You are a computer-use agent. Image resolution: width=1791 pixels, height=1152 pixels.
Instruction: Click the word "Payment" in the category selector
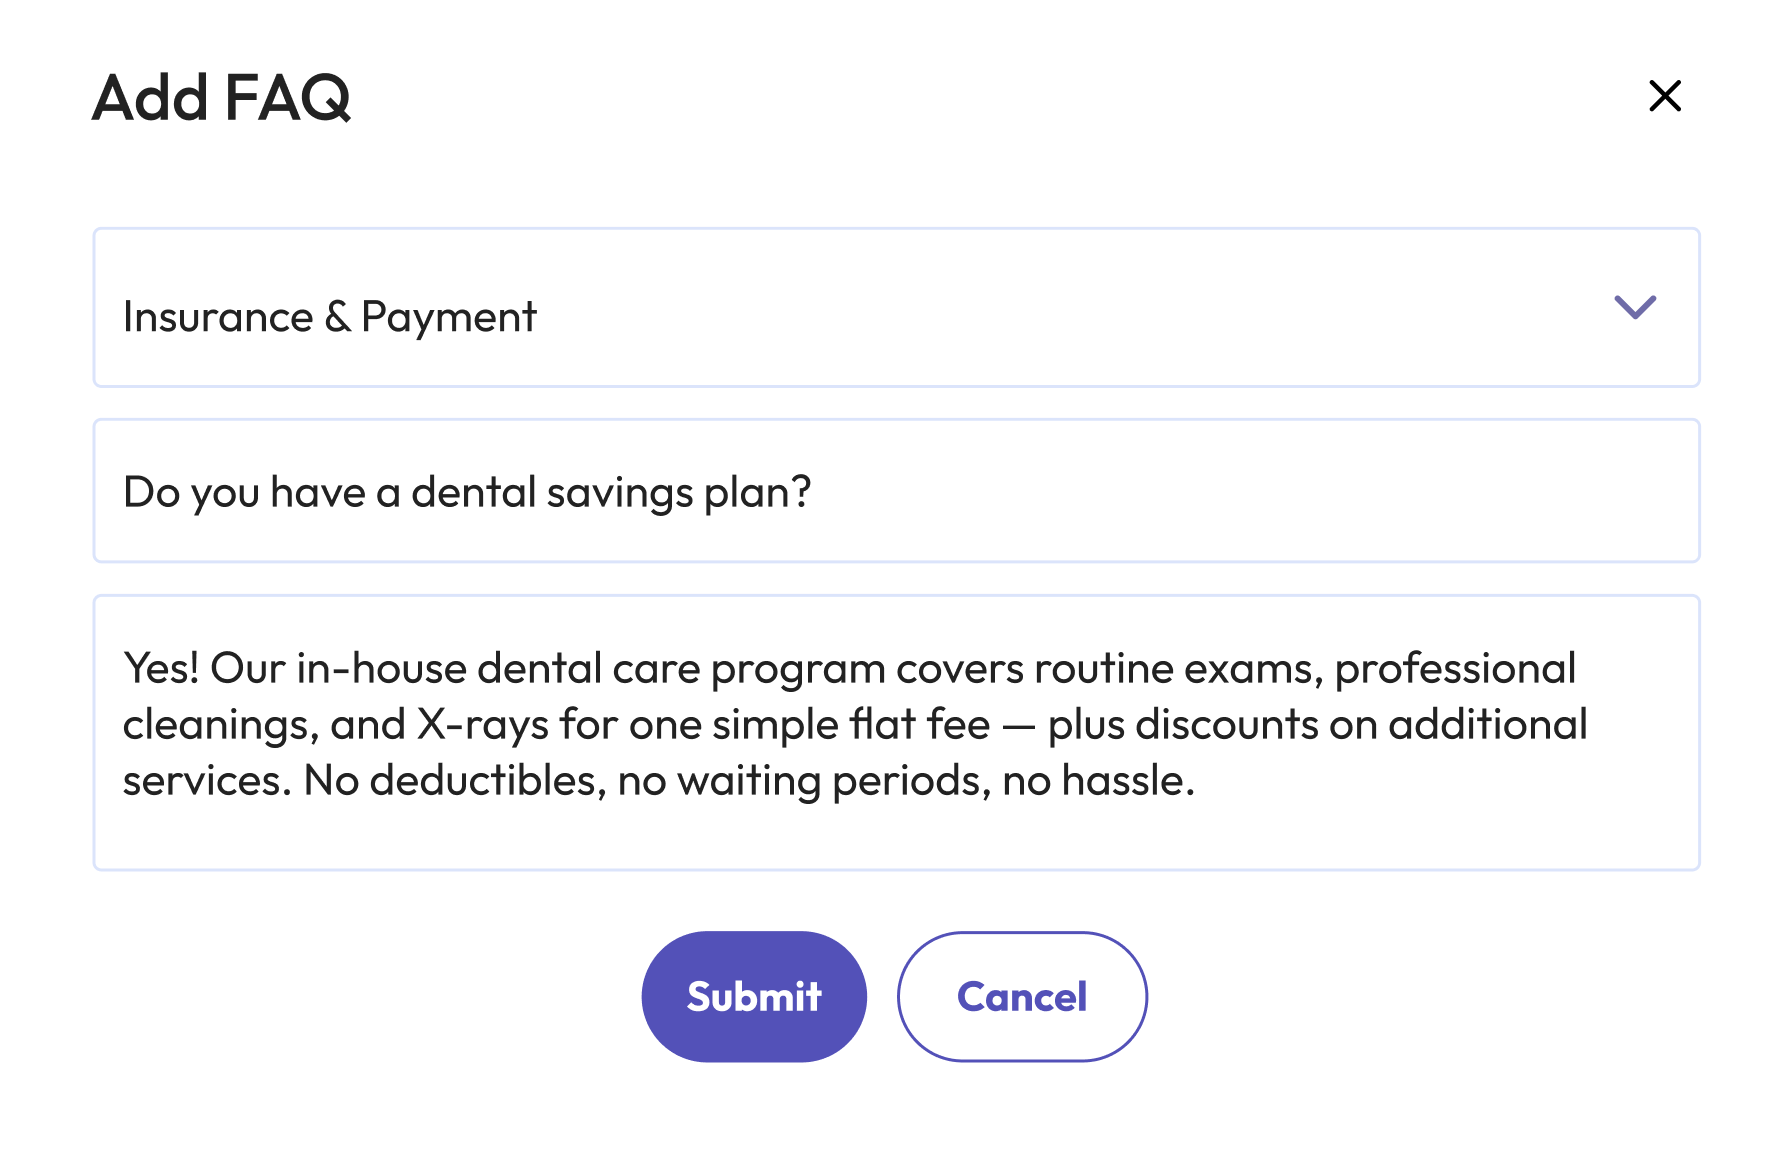[449, 317]
